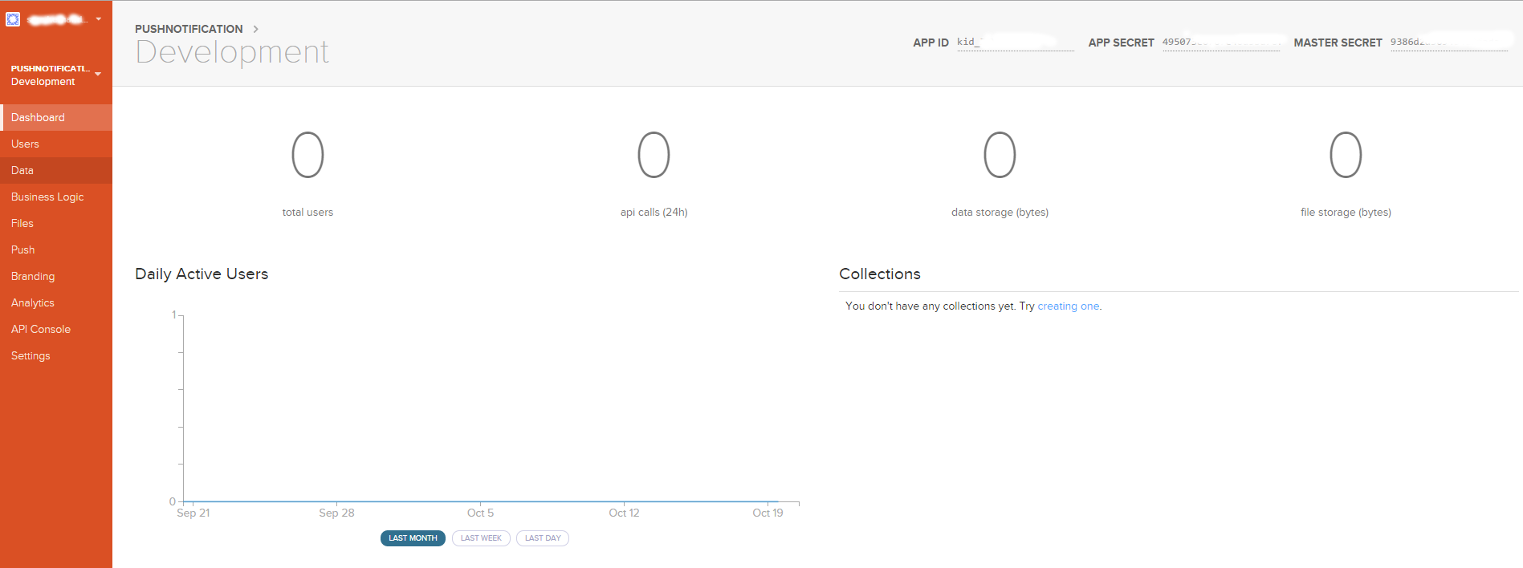Select Business Logic in the sidebar
Viewport: 1523px width, 568px height.
coord(56,197)
